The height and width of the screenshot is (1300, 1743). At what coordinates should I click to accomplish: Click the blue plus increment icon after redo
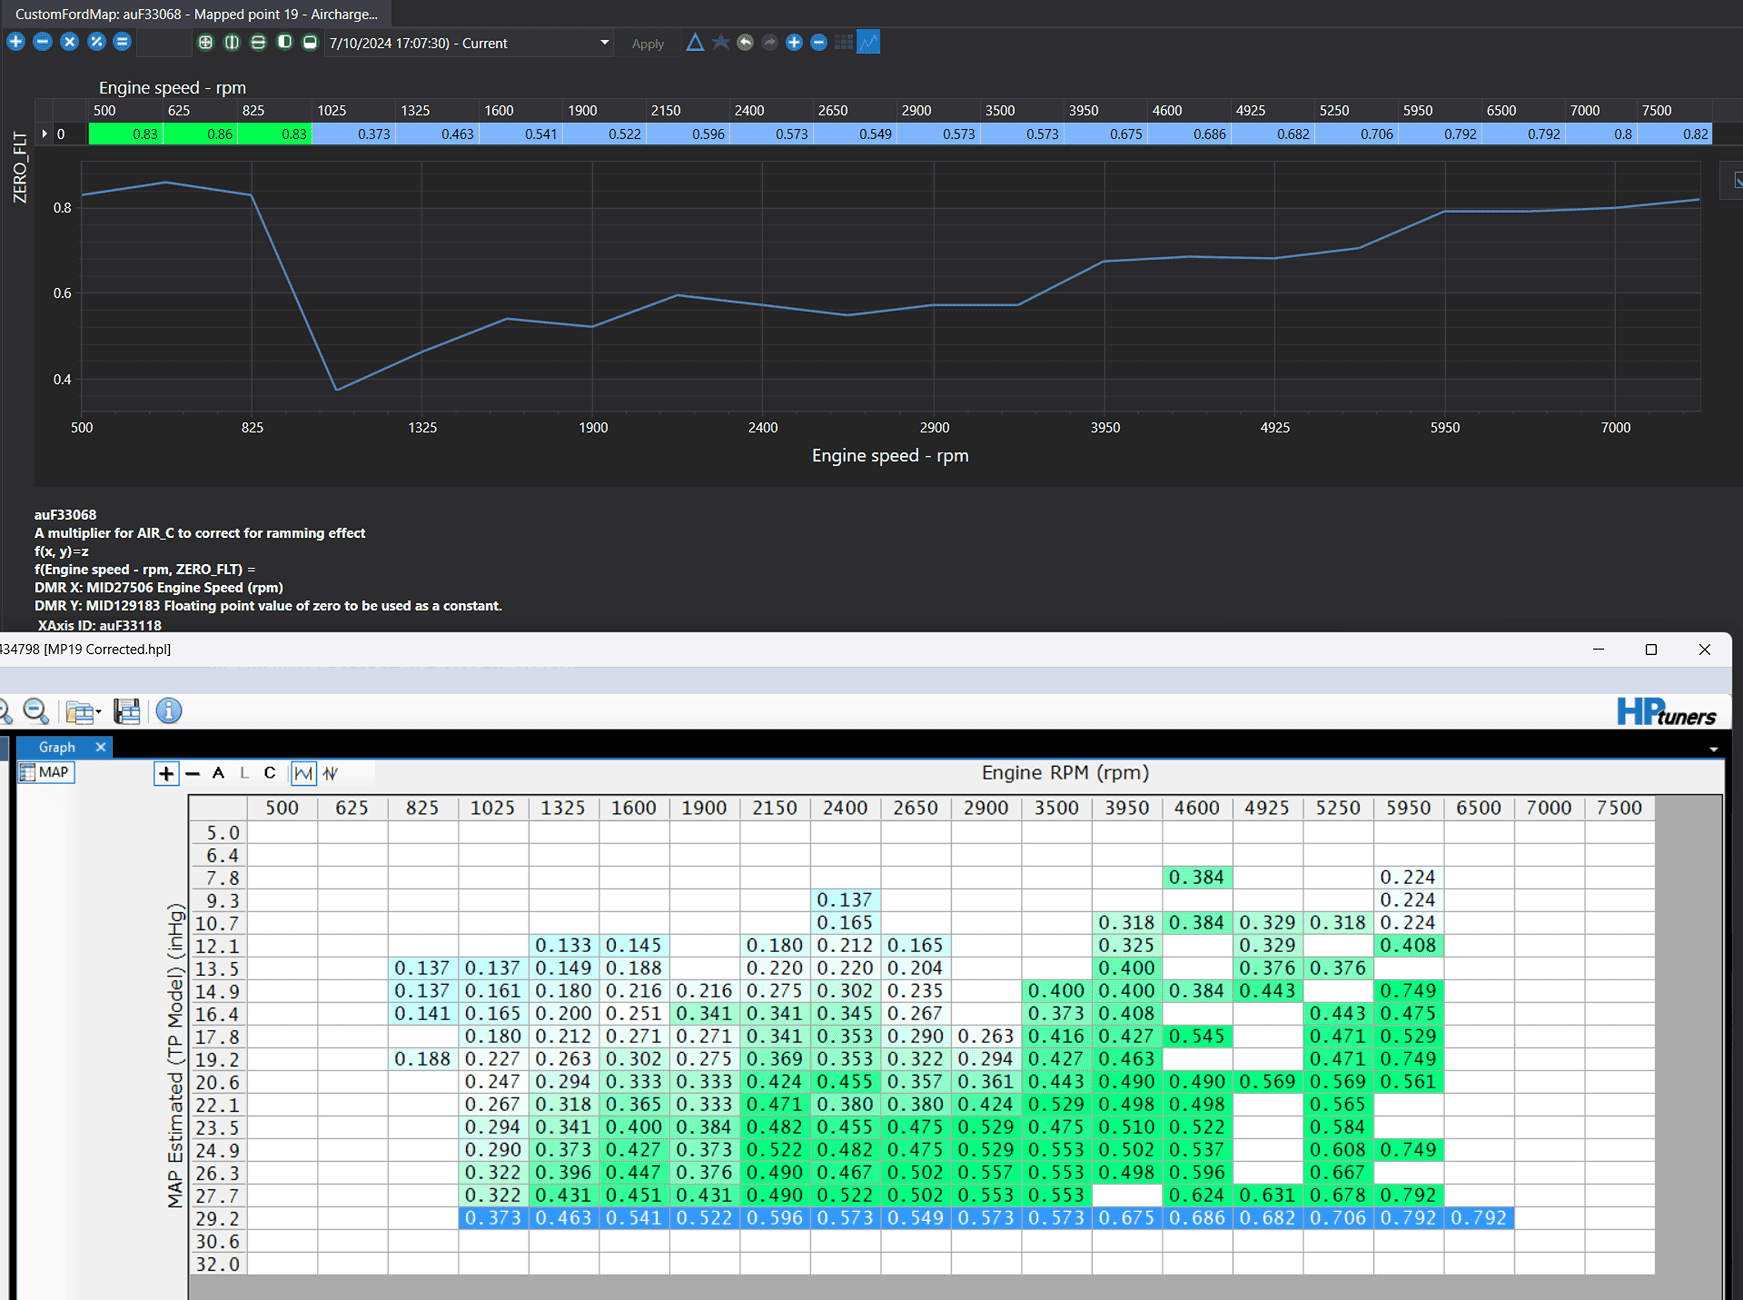tap(794, 42)
